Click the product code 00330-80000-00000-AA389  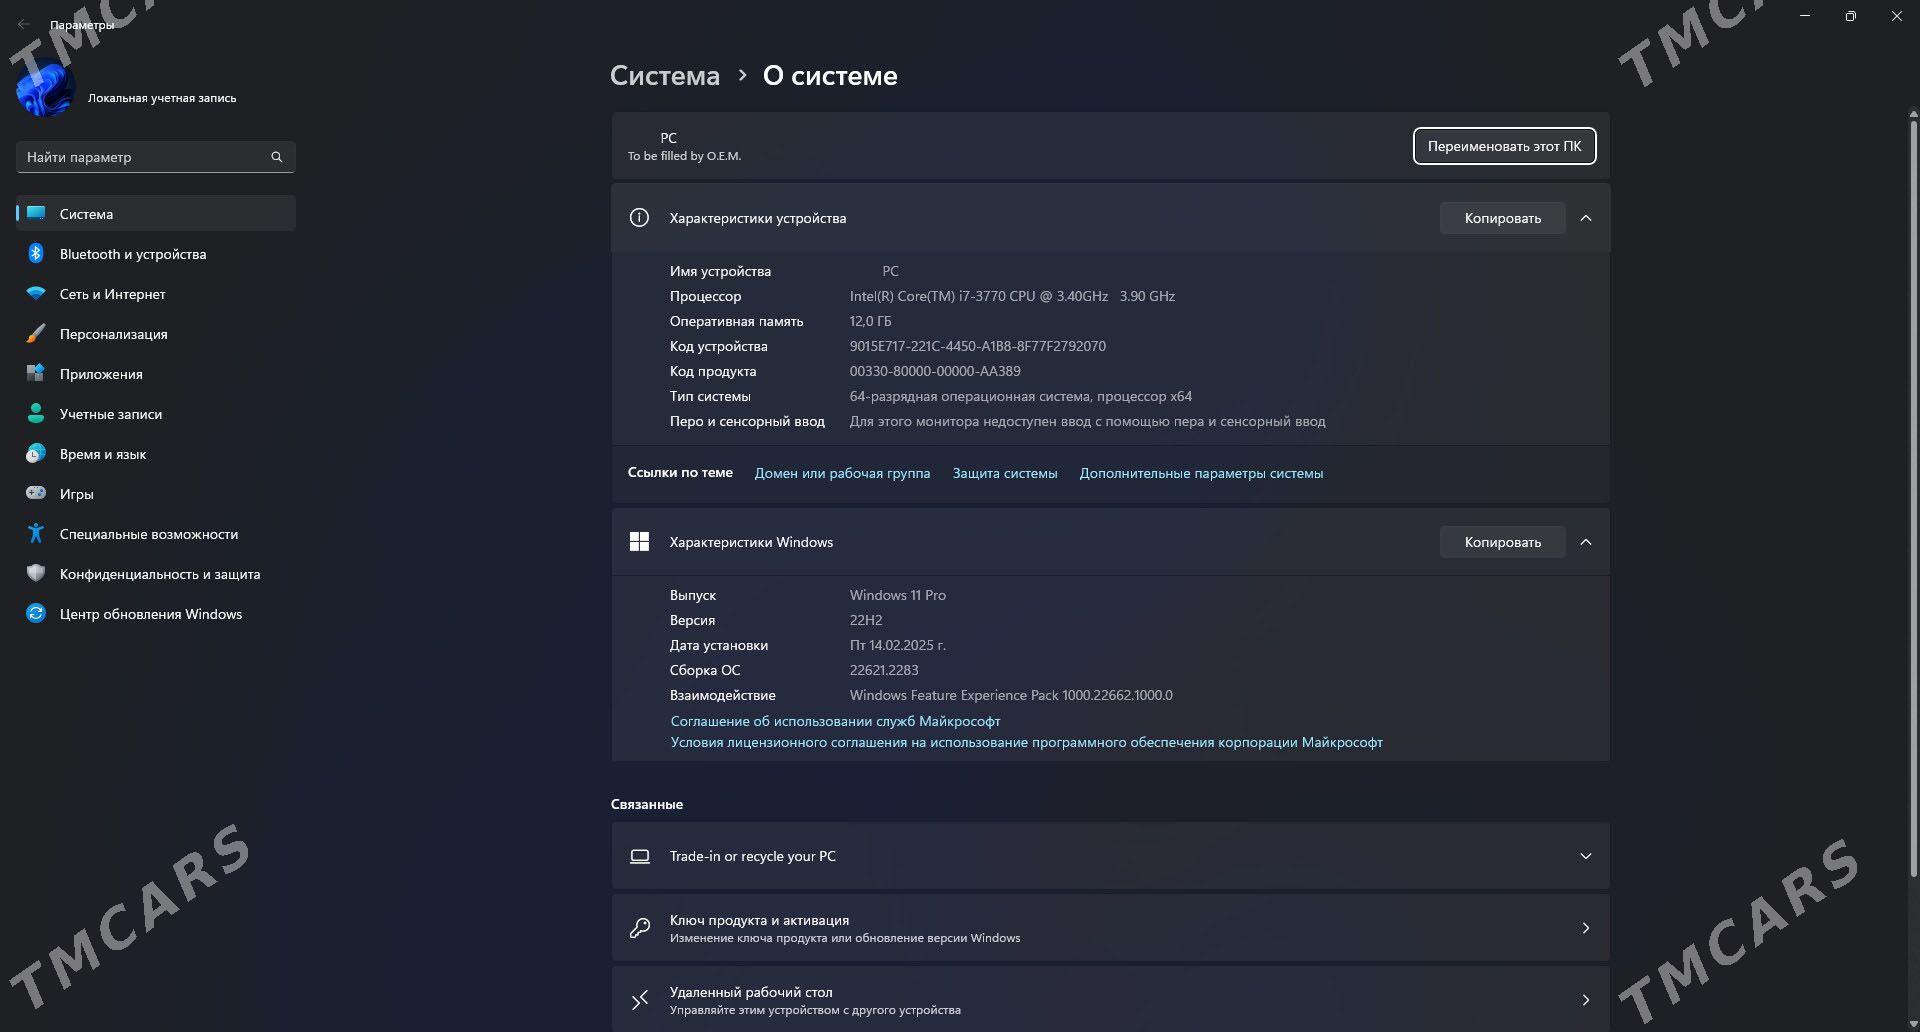[935, 371]
